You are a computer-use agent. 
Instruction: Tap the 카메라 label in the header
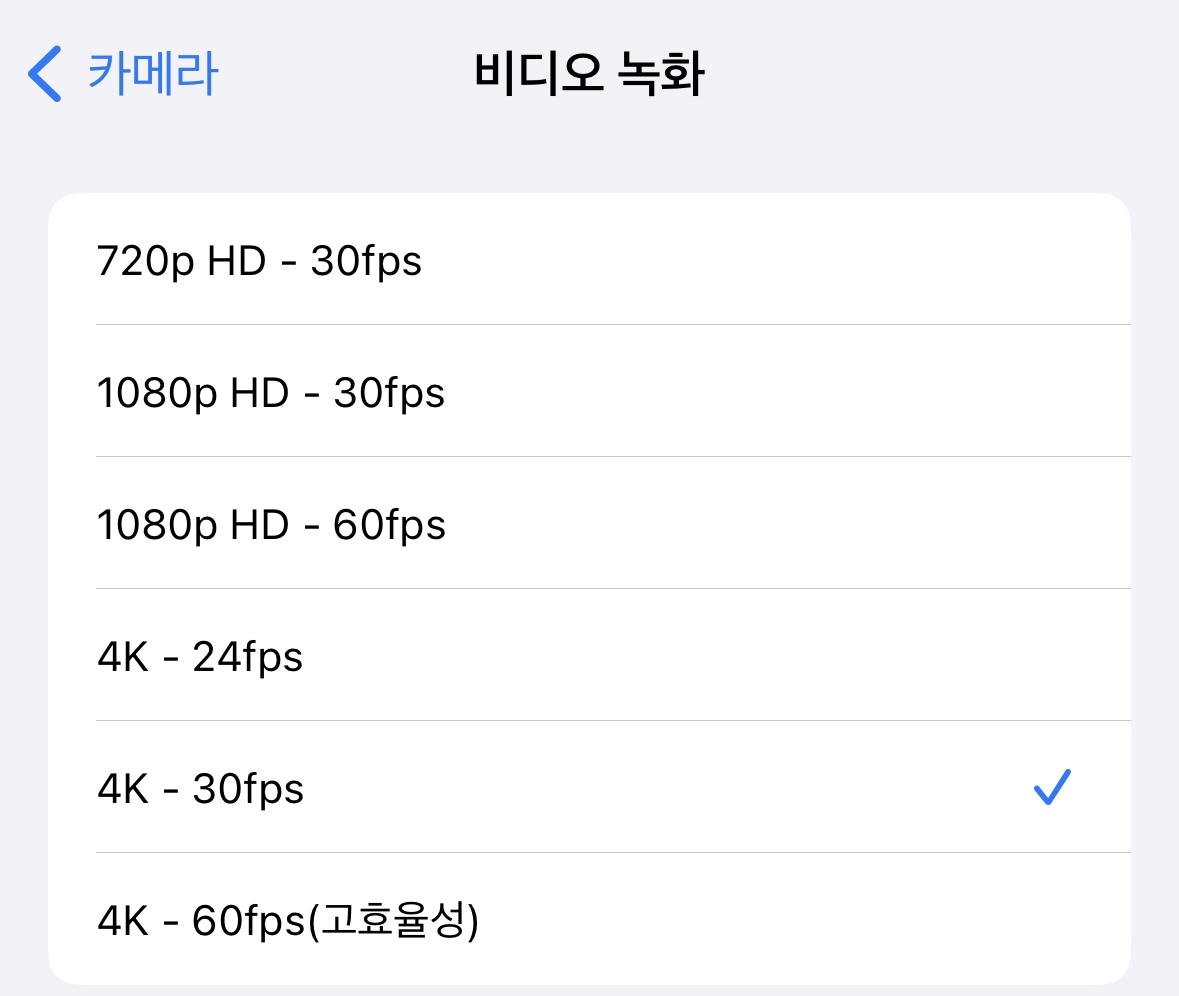point(155,71)
